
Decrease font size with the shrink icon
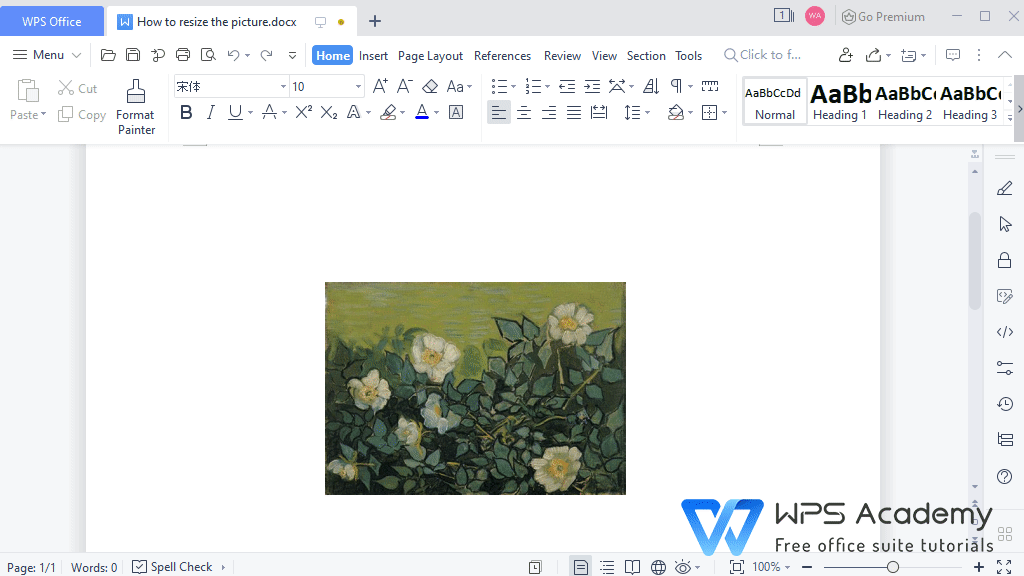click(404, 86)
